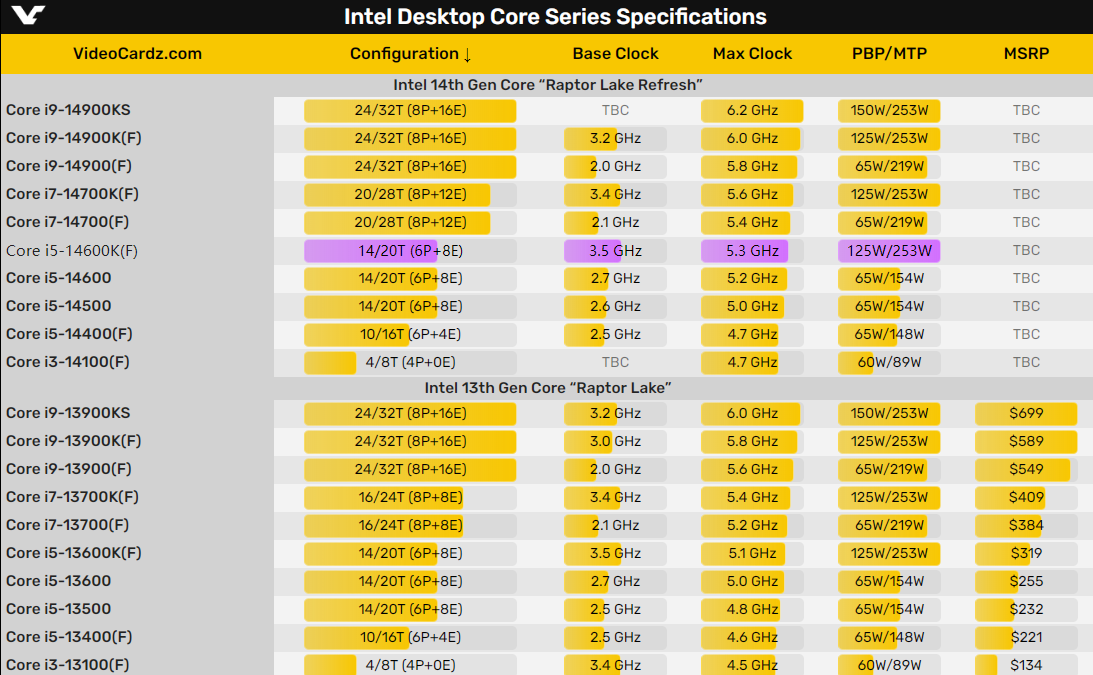Click the MSRP column header
1093x675 pixels.
(1026, 54)
